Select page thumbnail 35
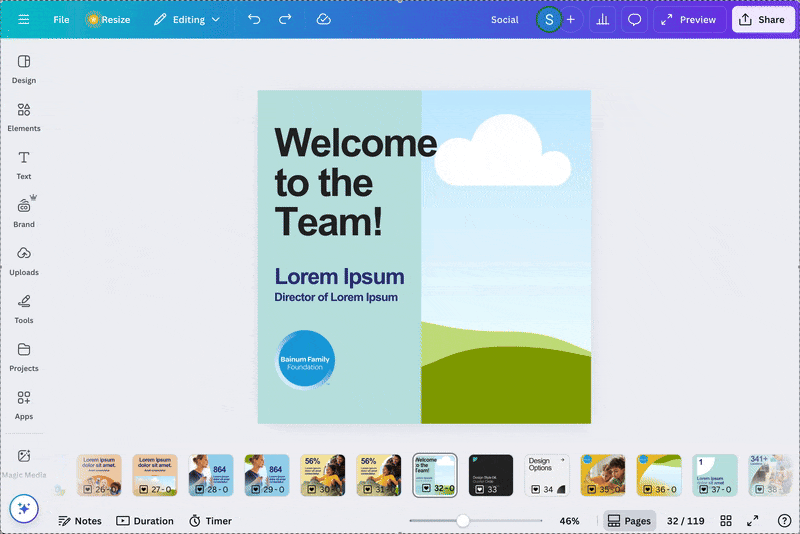 pos(603,475)
